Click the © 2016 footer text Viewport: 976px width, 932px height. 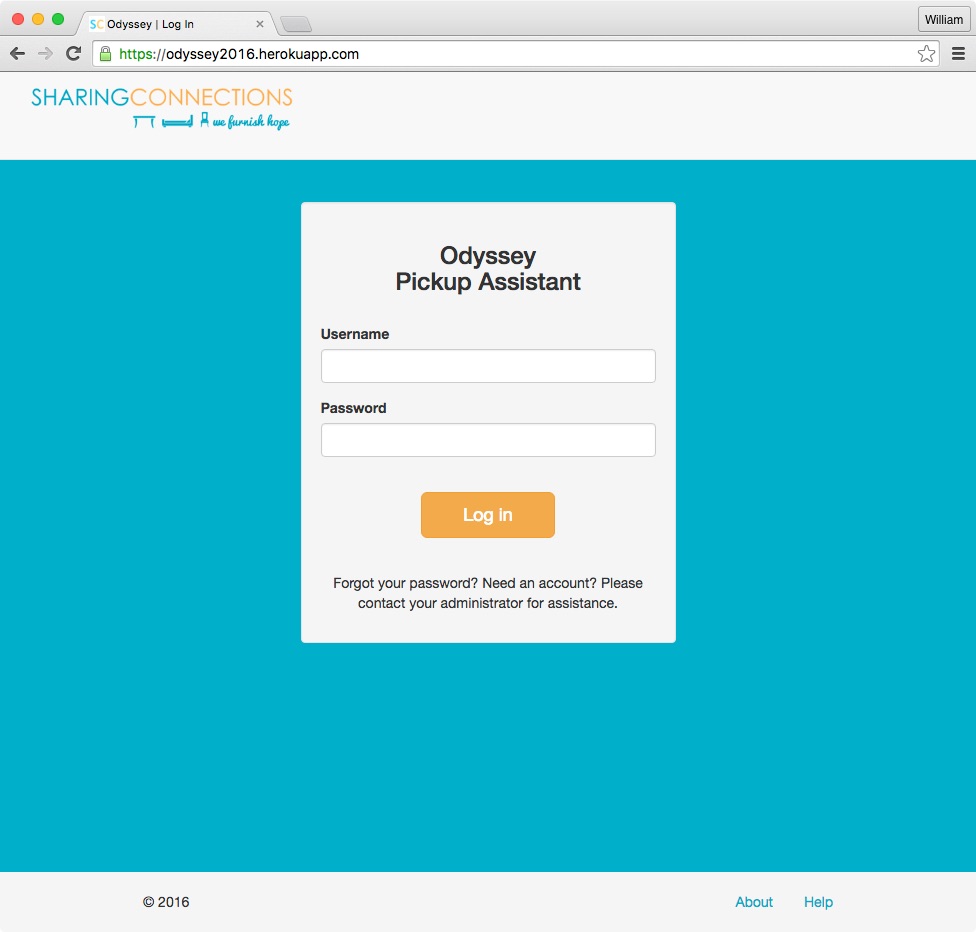[x=166, y=902]
